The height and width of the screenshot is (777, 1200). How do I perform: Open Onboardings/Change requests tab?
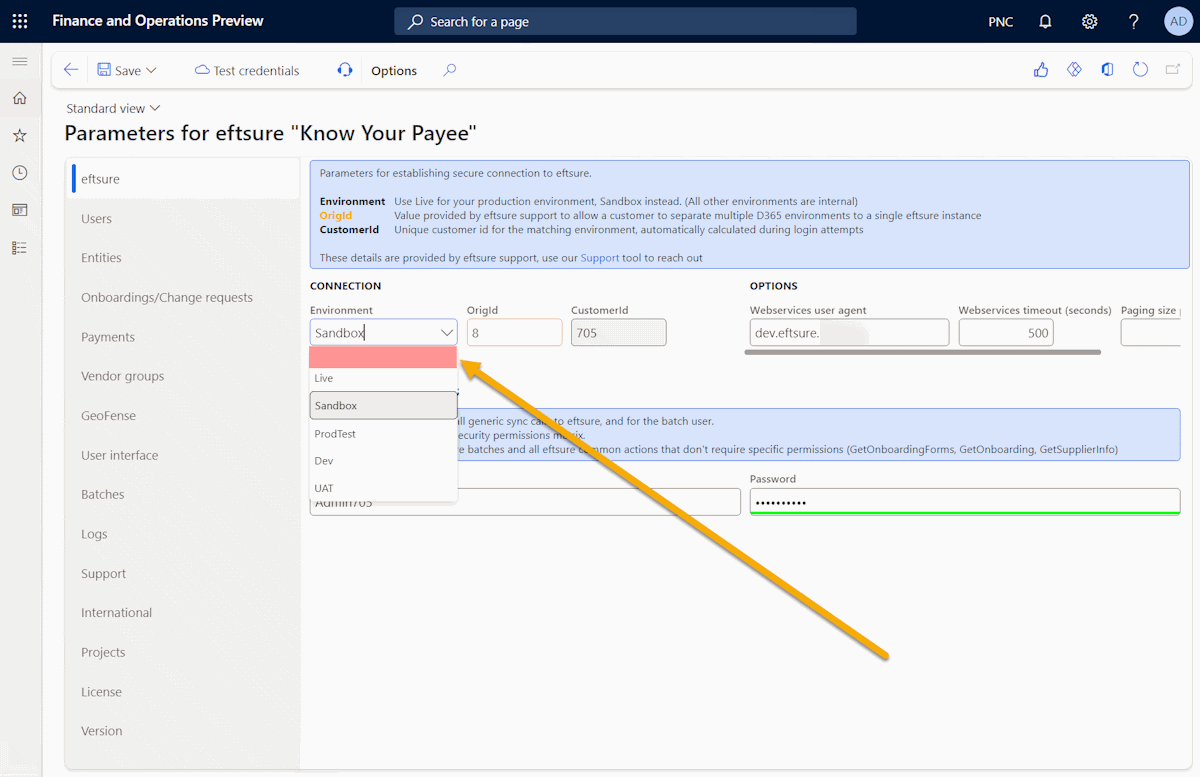pyautogui.click(x=183, y=298)
